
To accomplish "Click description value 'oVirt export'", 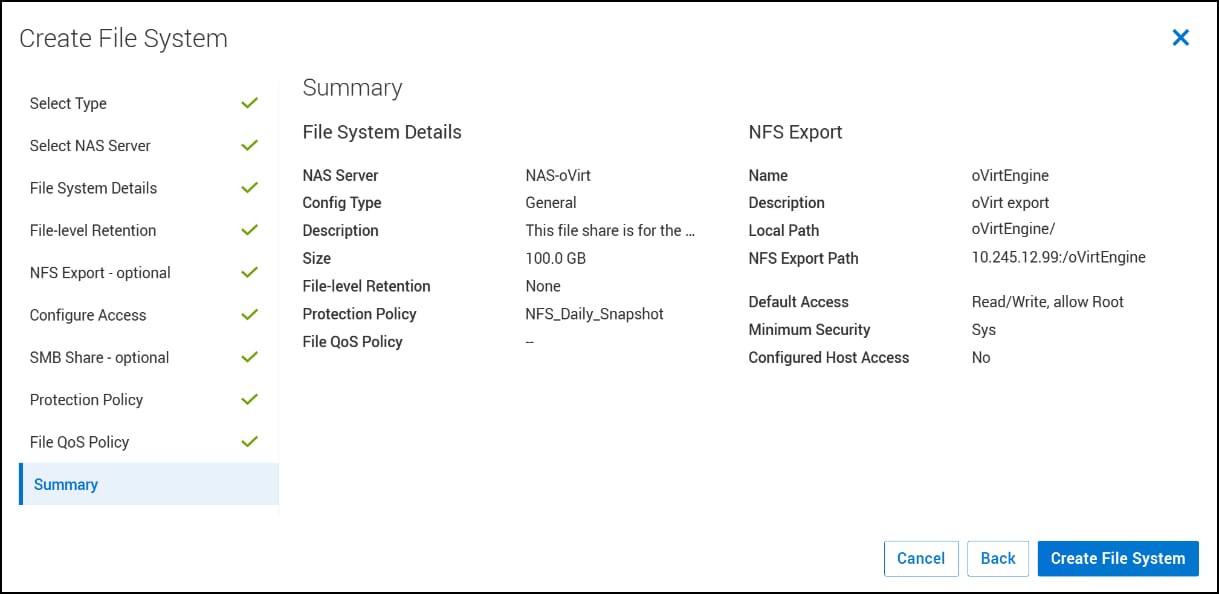I will 1010,202.
